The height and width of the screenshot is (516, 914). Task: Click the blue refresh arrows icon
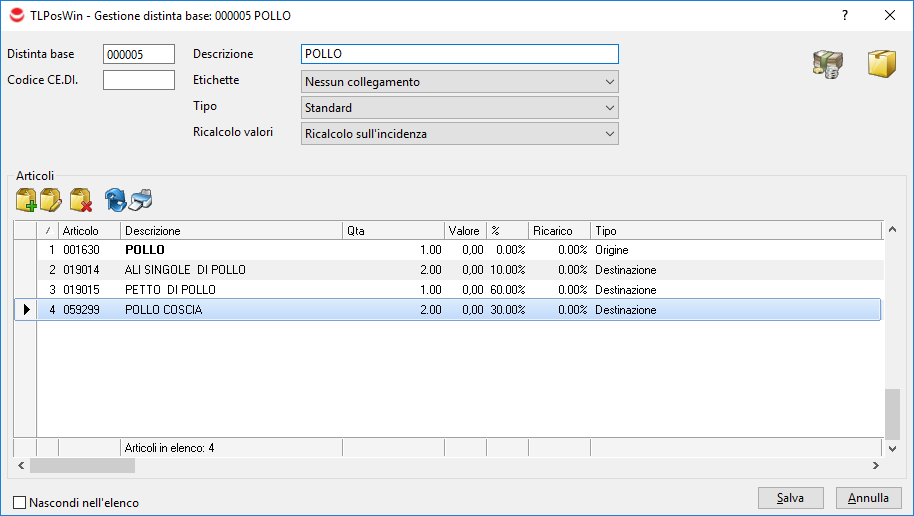116,200
